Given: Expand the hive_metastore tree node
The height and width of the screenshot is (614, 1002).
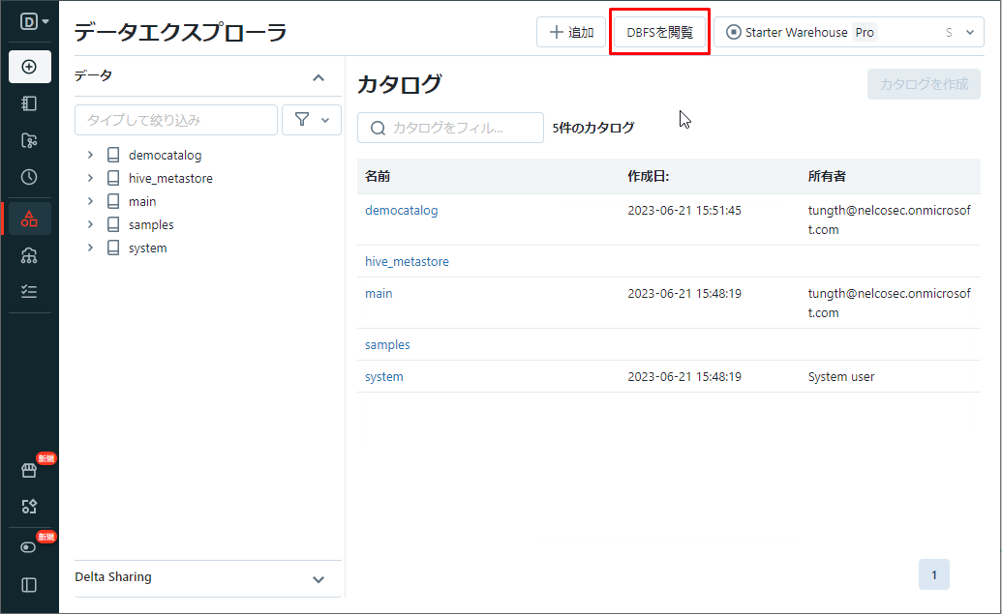Looking at the screenshot, I should (90, 178).
